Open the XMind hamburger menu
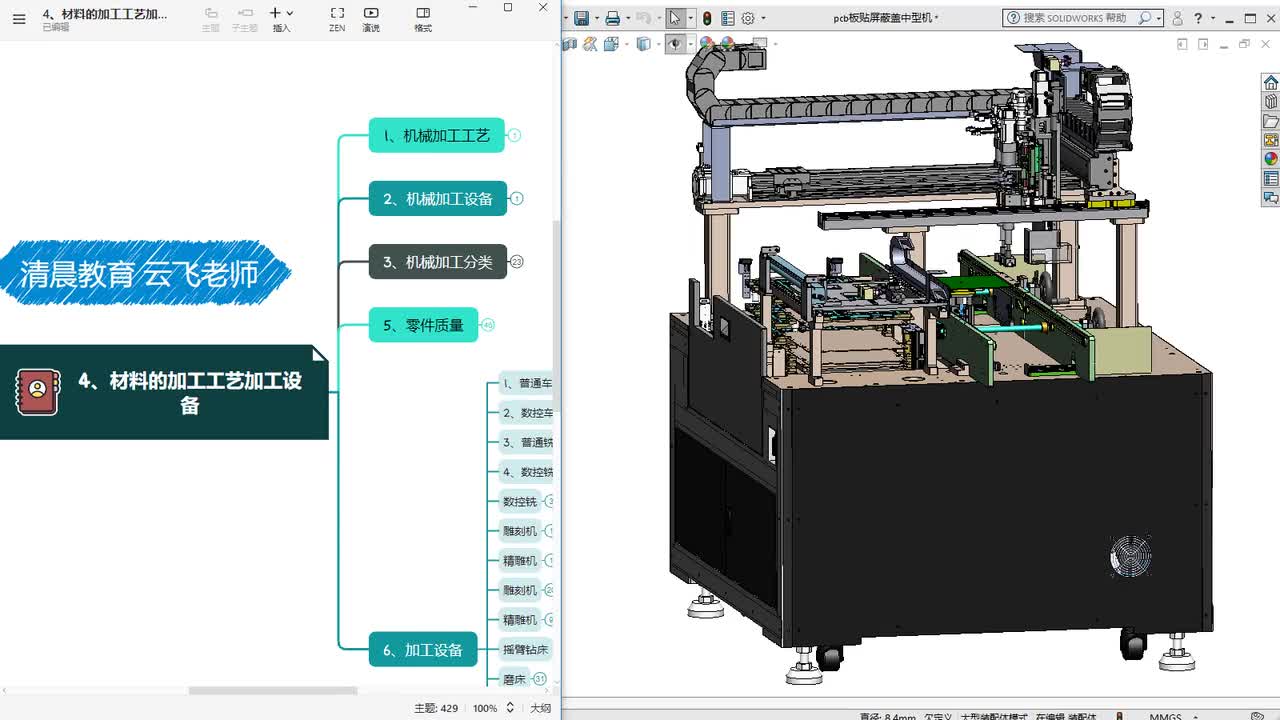1280x720 pixels. pyautogui.click(x=19, y=18)
